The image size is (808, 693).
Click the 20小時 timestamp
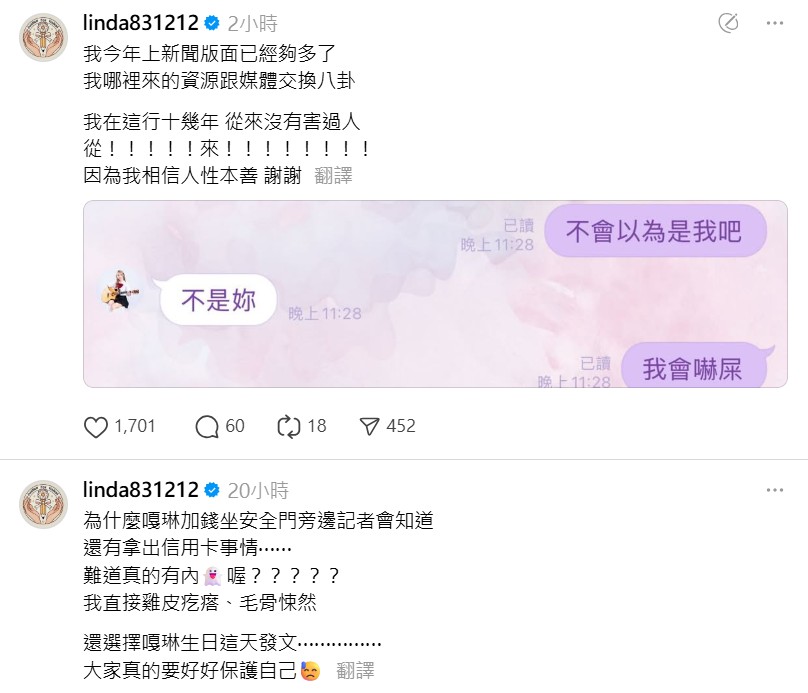258,491
